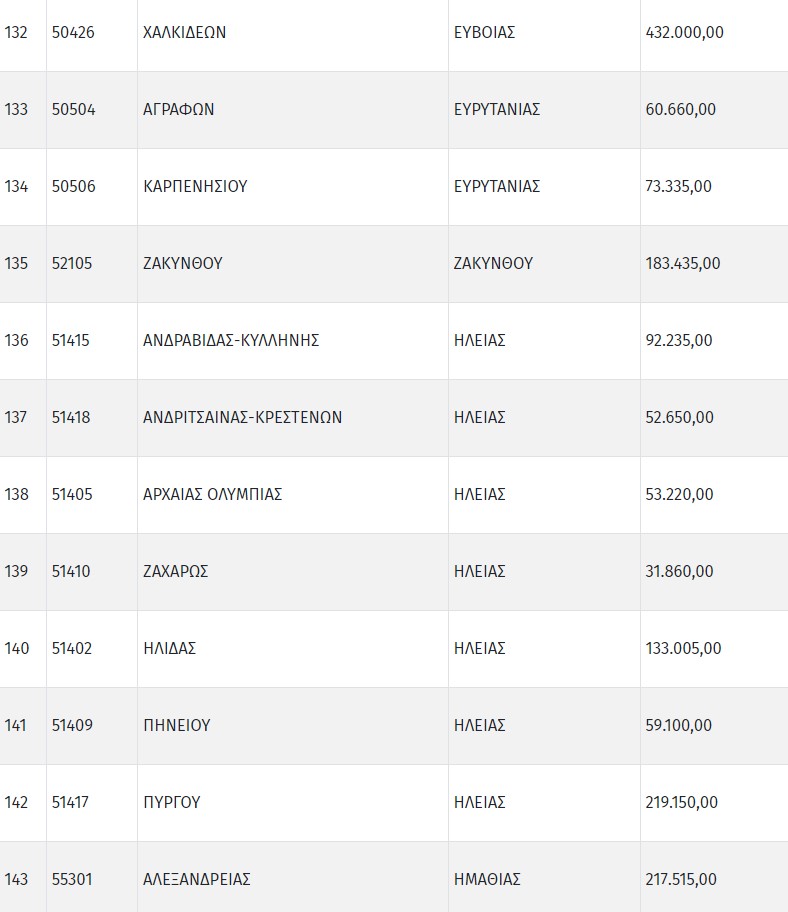This screenshot has width=788, height=912.
Task: Select row number 137
Action: (17, 417)
